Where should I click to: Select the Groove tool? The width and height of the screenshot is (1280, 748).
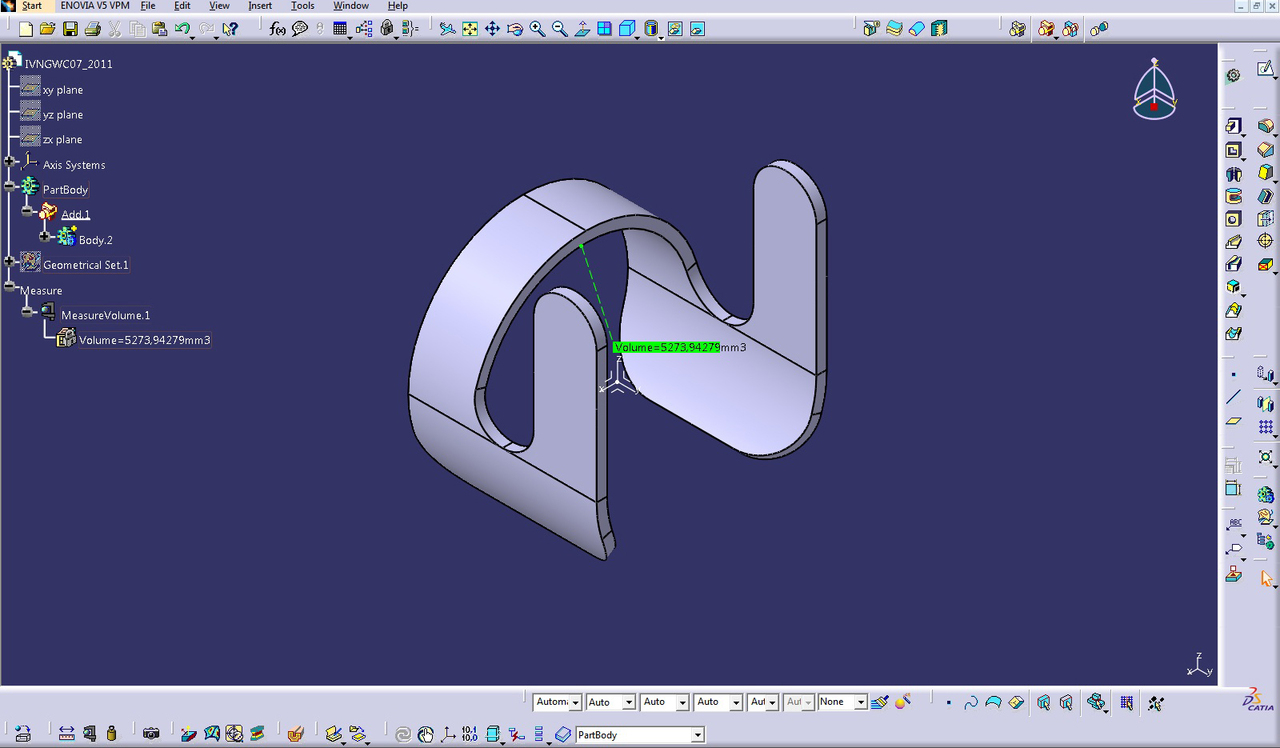coord(1233,197)
